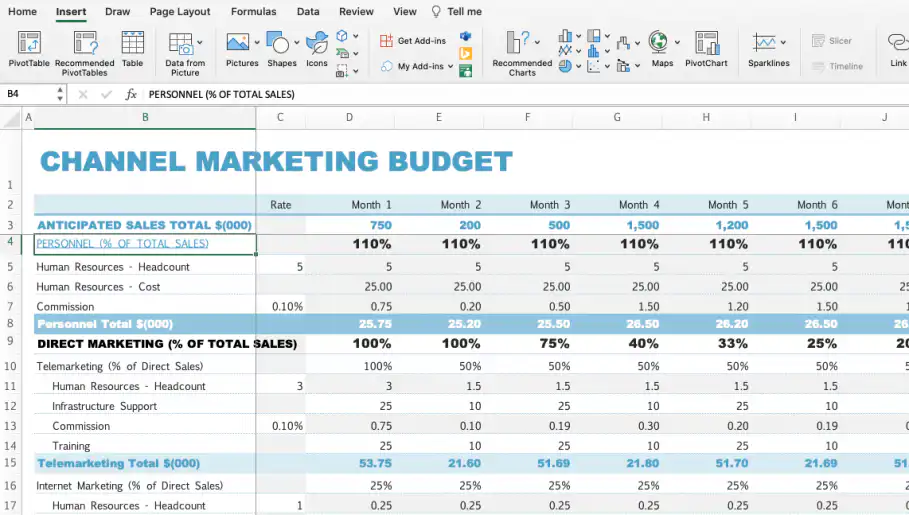Image resolution: width=909 pixels, height=515 pixels.
Task: Click the Screenshot icon
Action: click(x=342, y=71)
